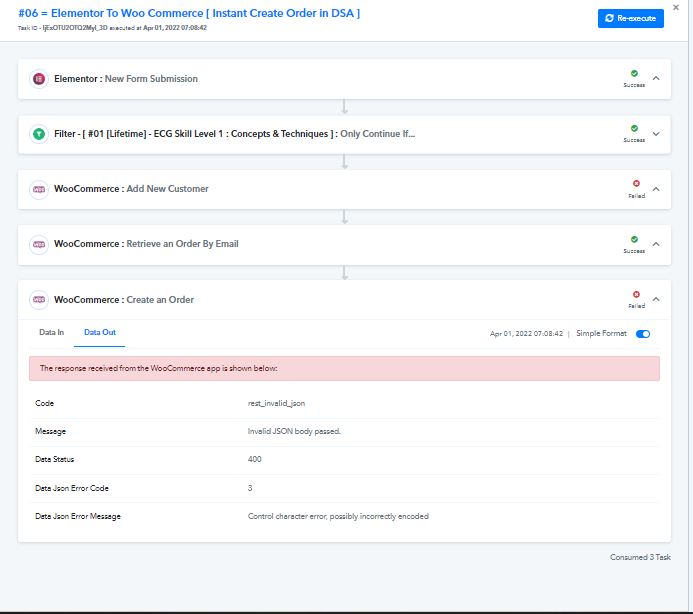Click the 'Code' row label
Screen dimensions: 693x614
44,403
